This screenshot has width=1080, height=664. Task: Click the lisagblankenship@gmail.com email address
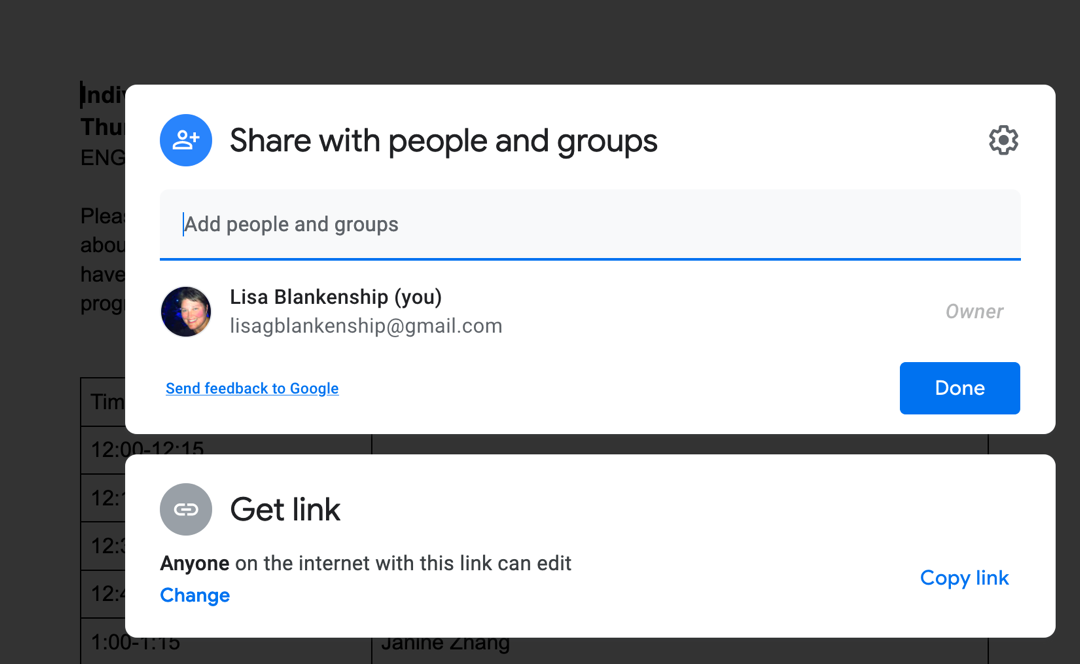tap(366, 326)
